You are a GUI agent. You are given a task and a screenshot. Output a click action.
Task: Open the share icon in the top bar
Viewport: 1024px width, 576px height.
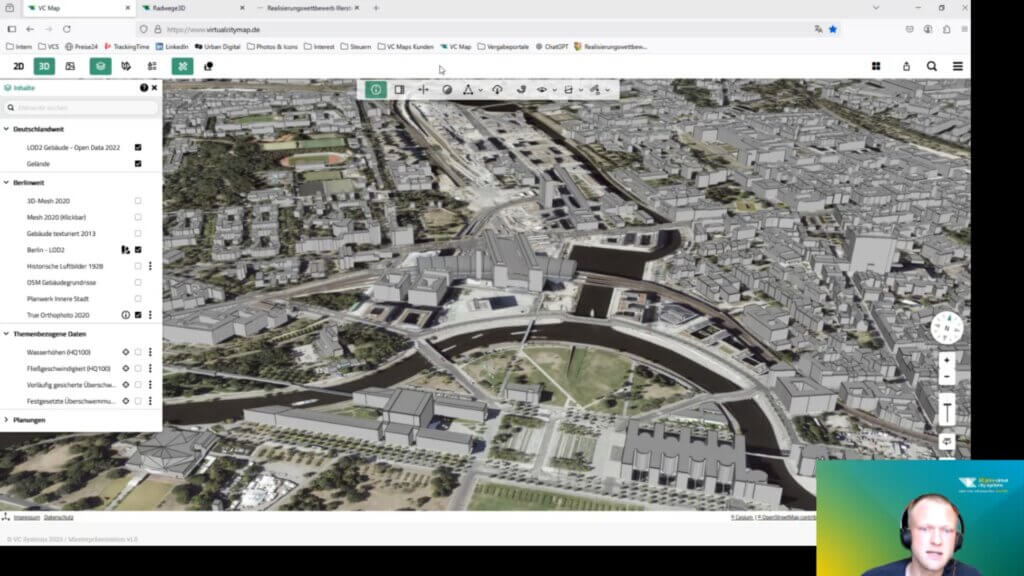906,67
